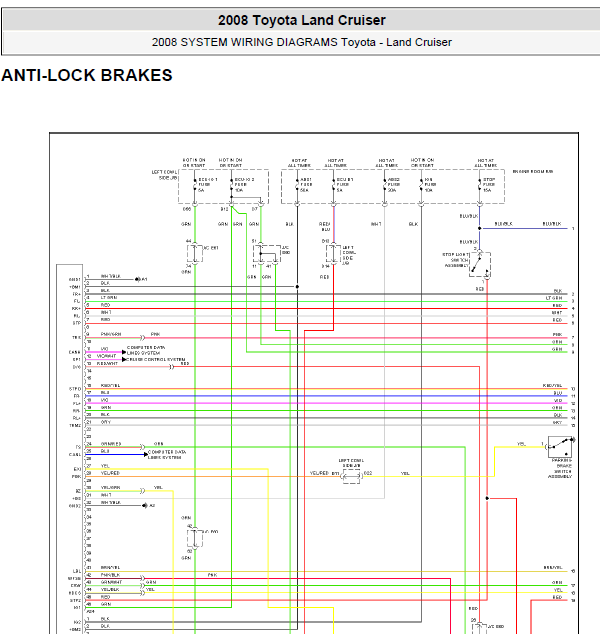Click the ECU-IG 2 fuse 10A label

(244, 184)
